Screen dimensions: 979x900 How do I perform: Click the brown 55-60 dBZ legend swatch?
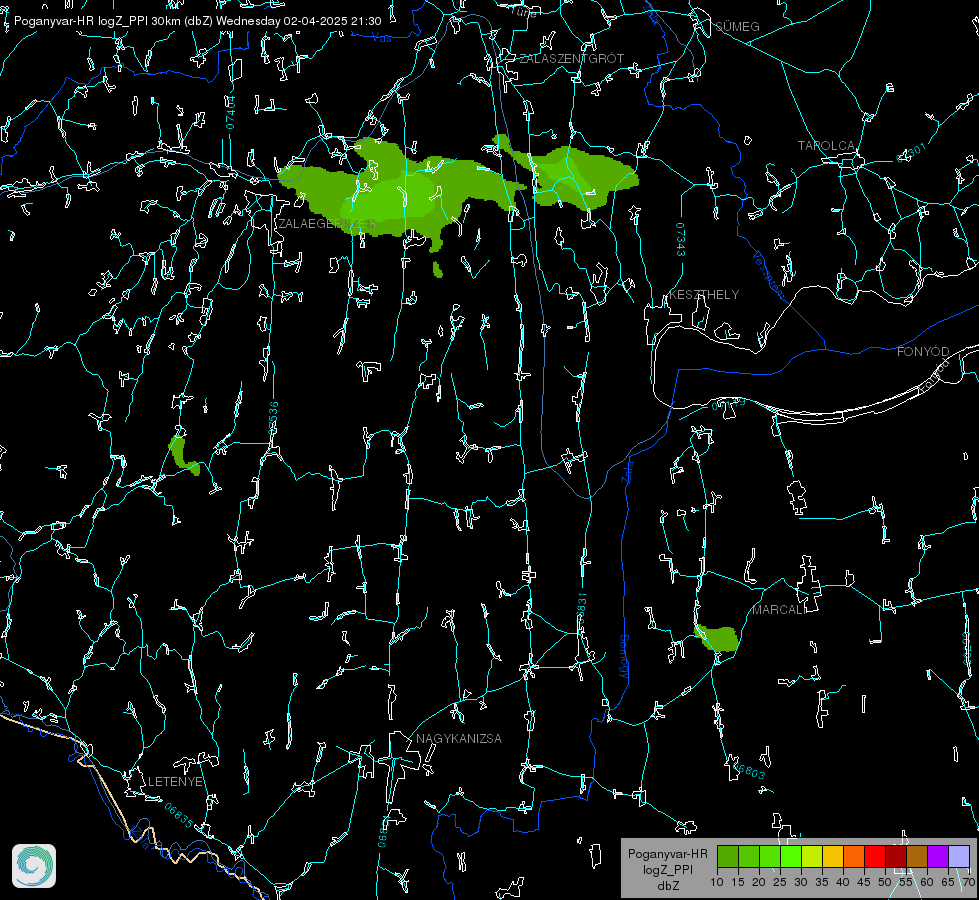pos(917,856)
